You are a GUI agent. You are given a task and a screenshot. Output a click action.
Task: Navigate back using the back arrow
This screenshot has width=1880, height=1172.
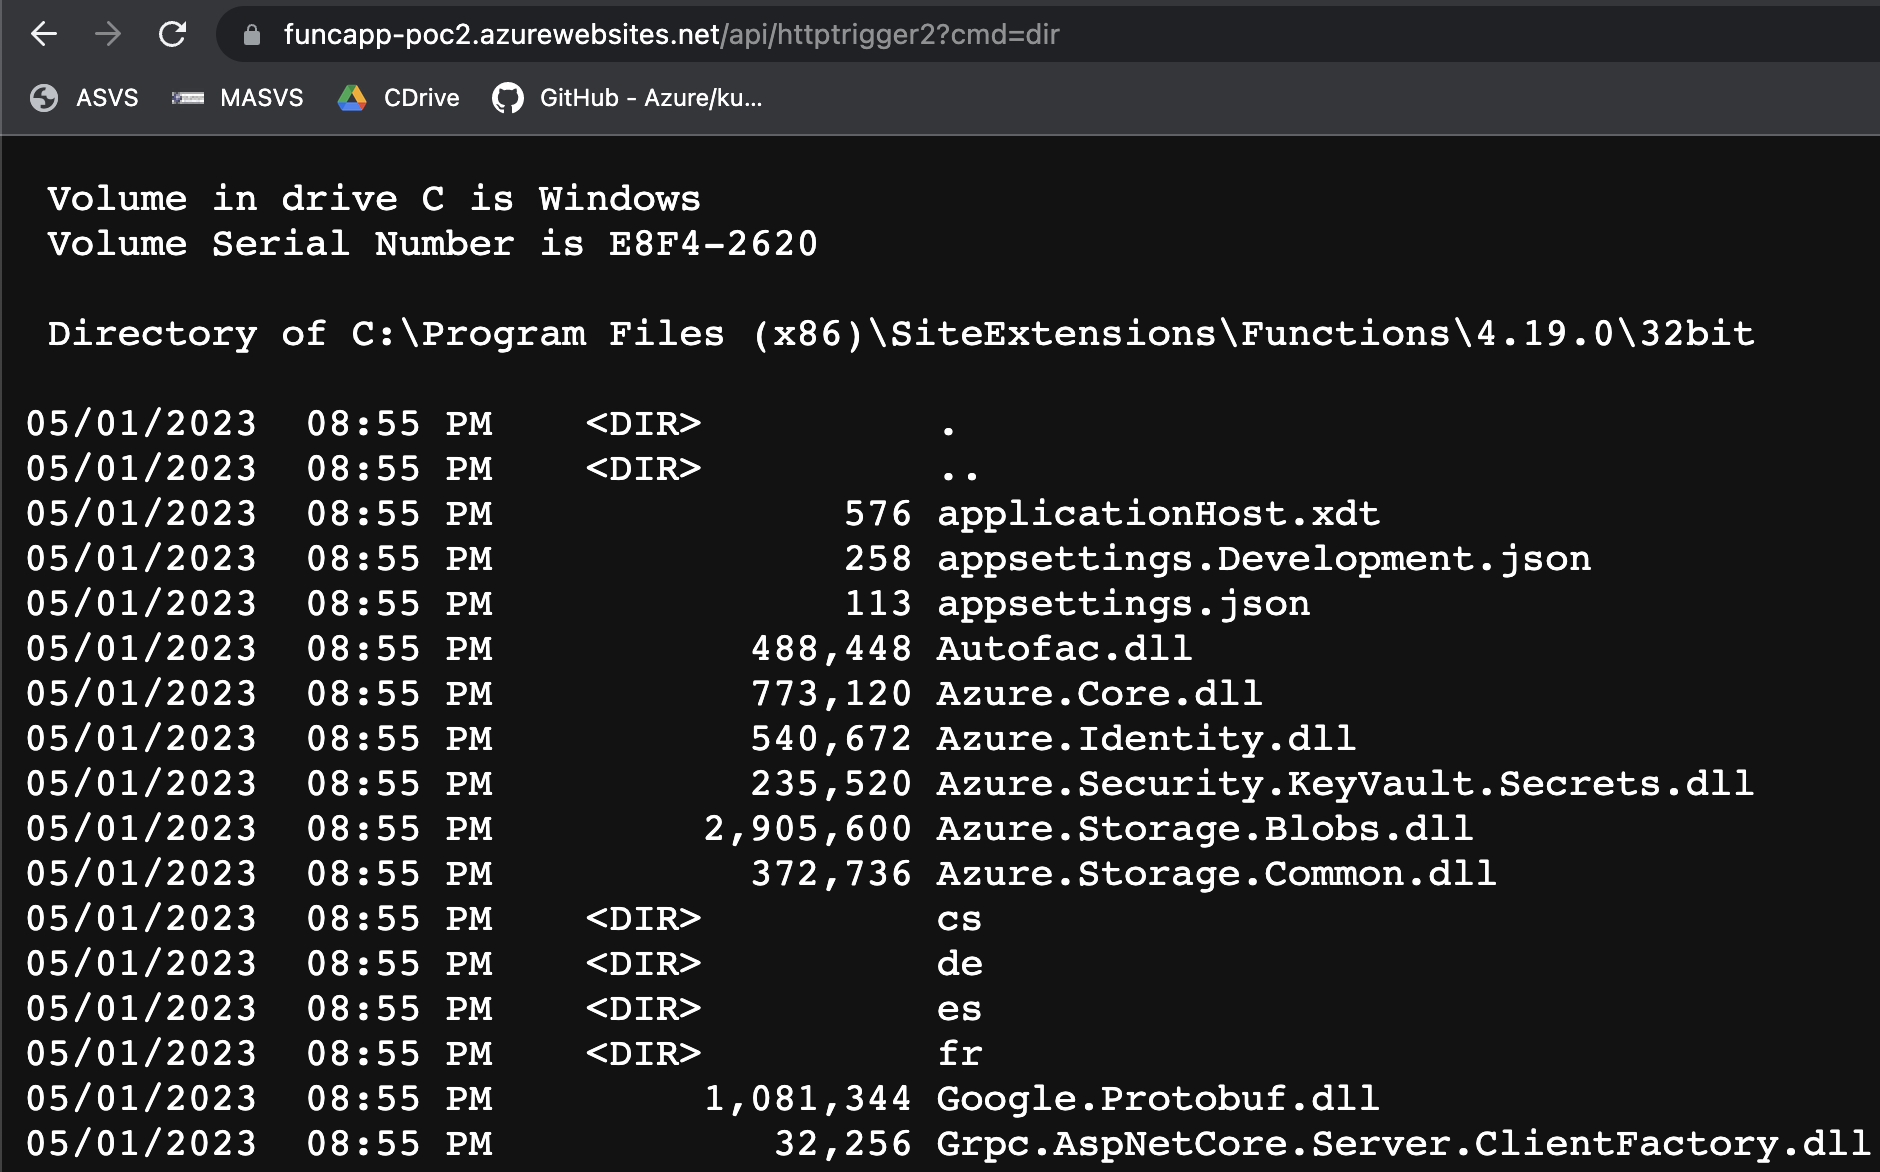[42, 35]
